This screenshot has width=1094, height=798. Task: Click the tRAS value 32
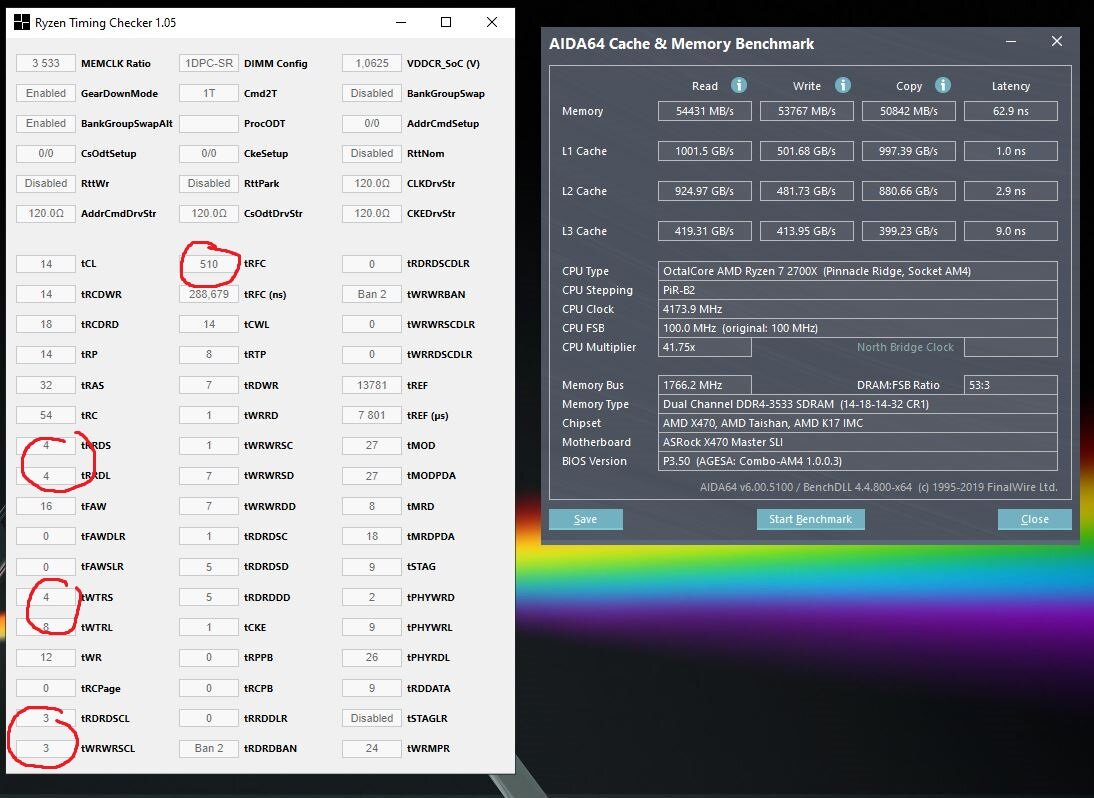(46, 384)
